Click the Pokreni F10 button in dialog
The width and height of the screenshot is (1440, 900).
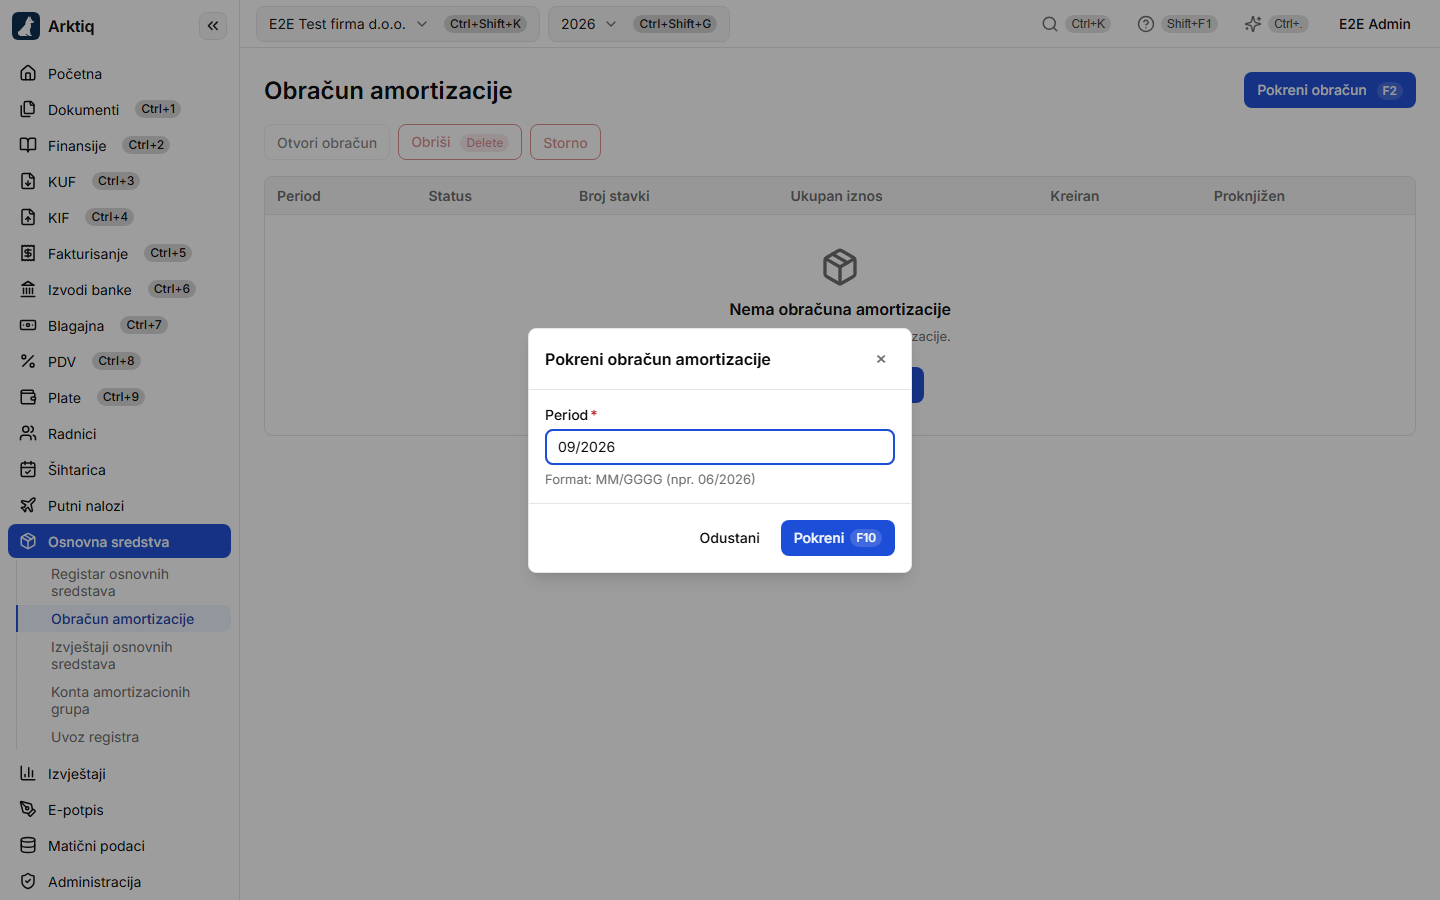[838, 538]
